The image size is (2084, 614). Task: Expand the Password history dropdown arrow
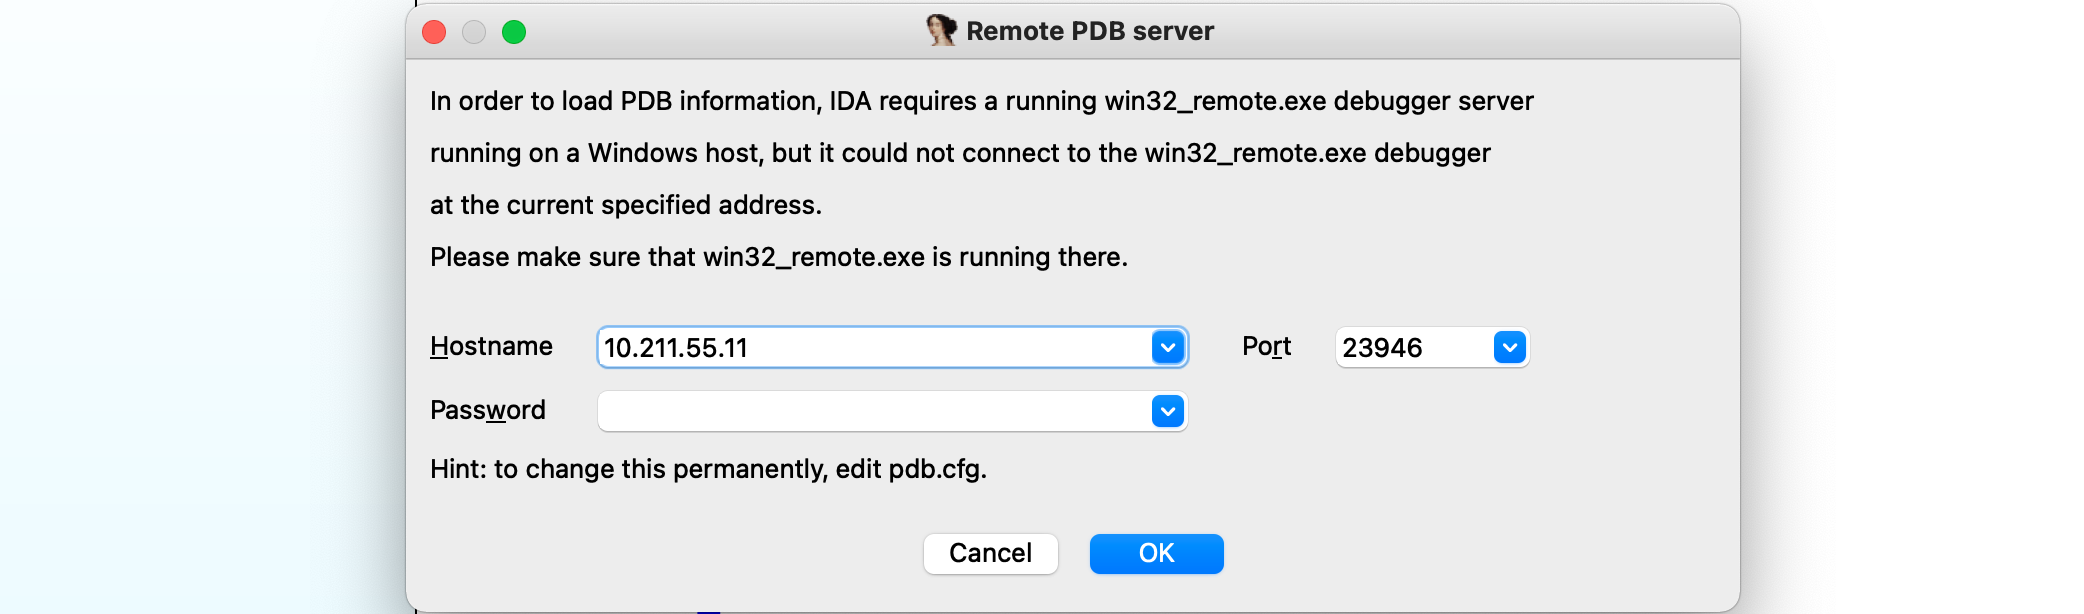1167,411
